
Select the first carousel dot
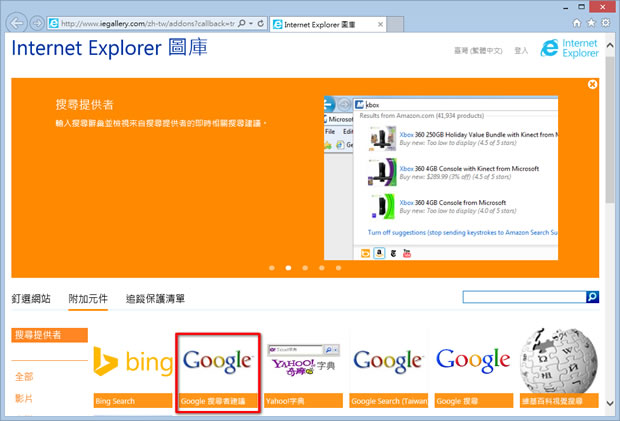click(272, 268)
